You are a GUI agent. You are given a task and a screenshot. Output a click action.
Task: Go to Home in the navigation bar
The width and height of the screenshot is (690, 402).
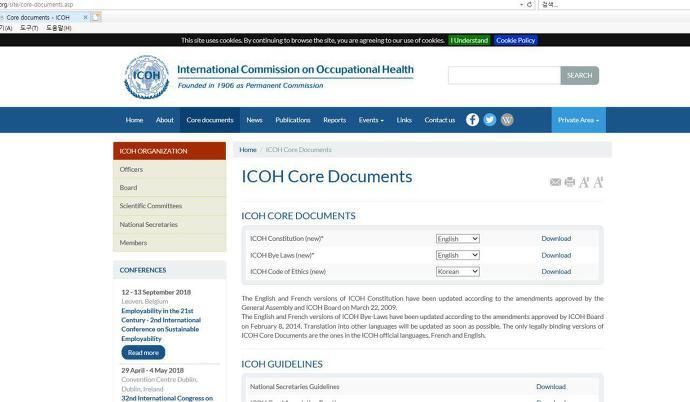tap(134, 120)
